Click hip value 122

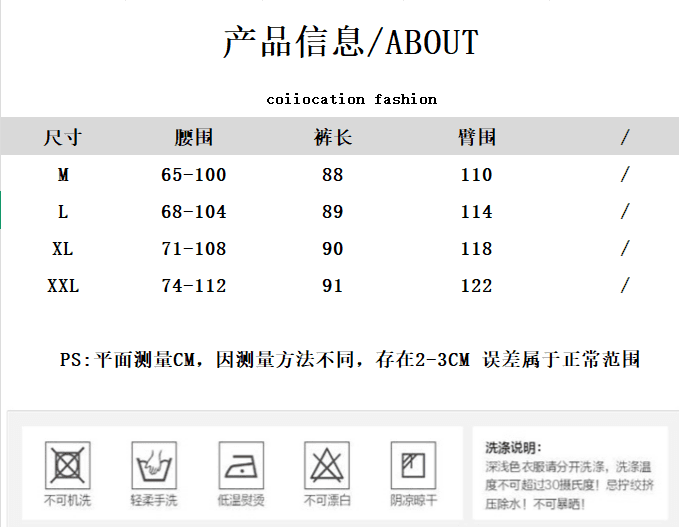476,286
